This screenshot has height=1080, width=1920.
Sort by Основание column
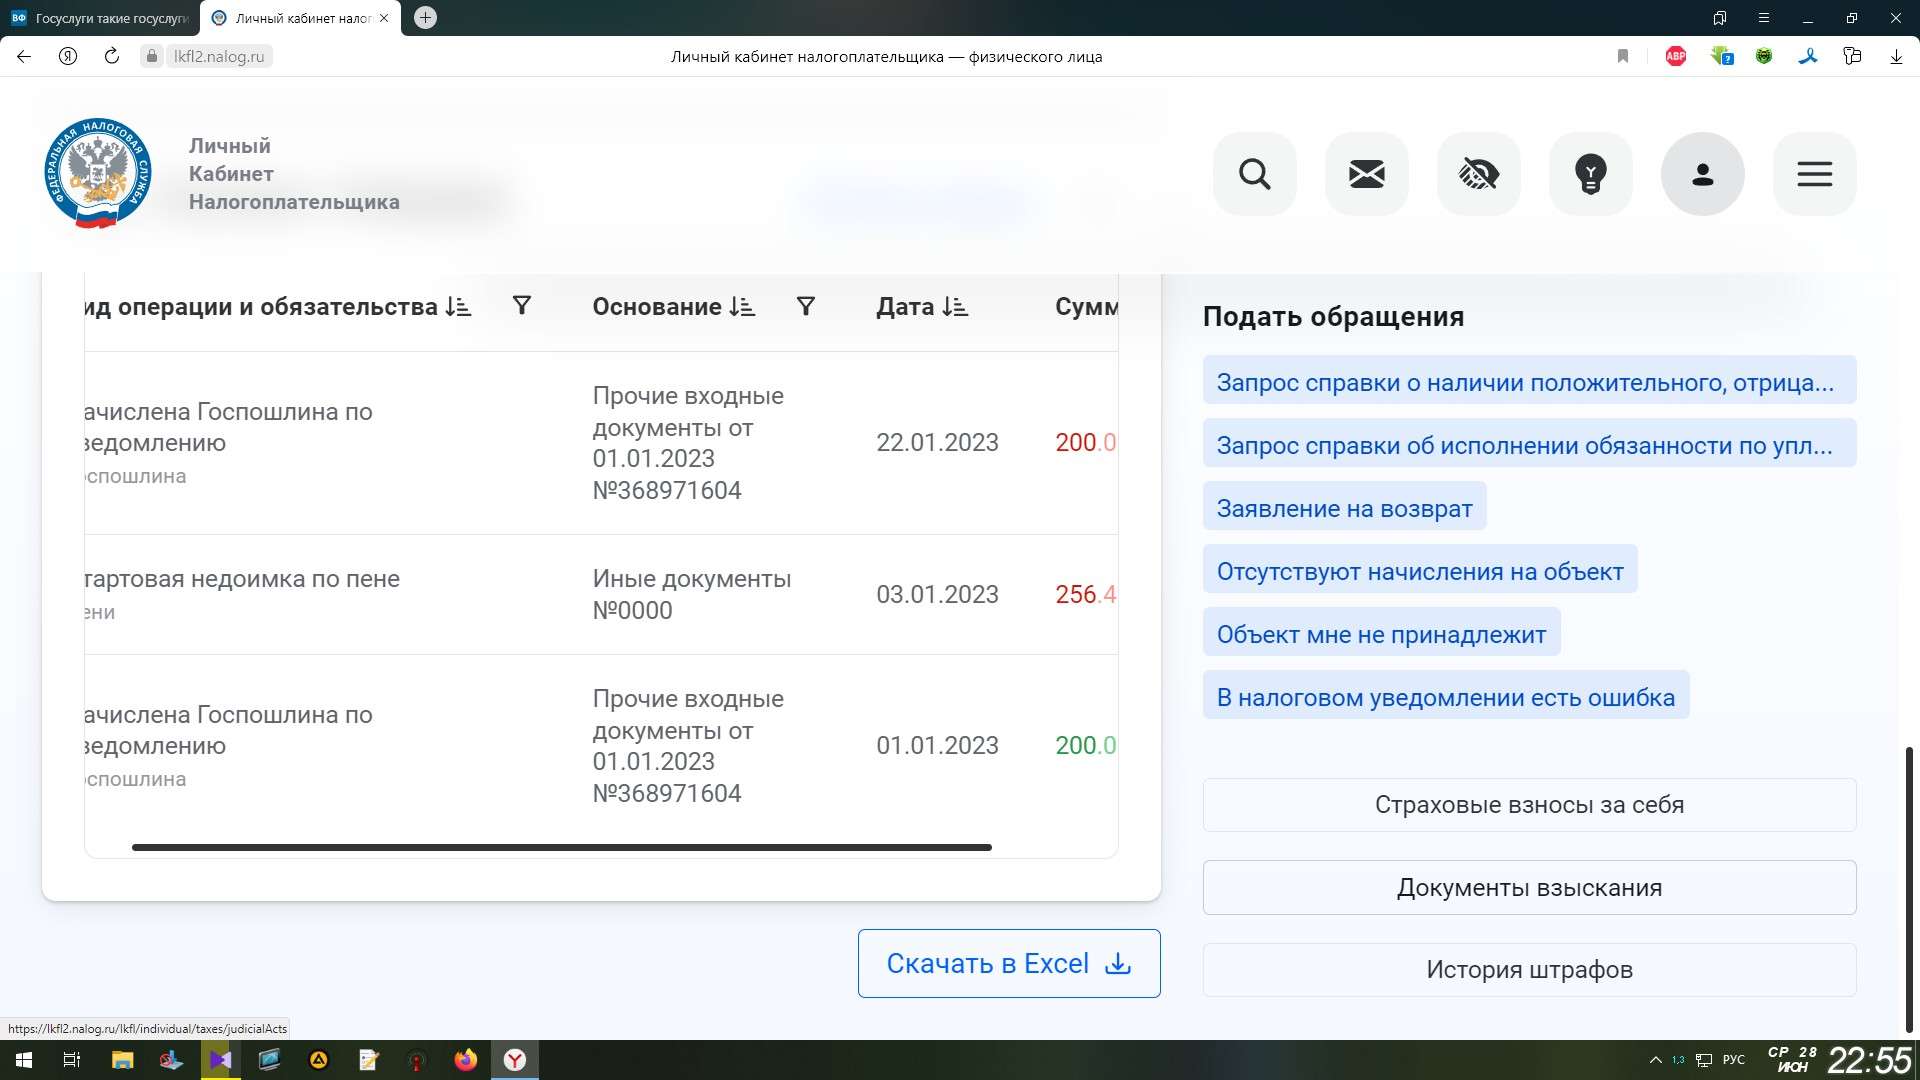(x=742, y=307)
